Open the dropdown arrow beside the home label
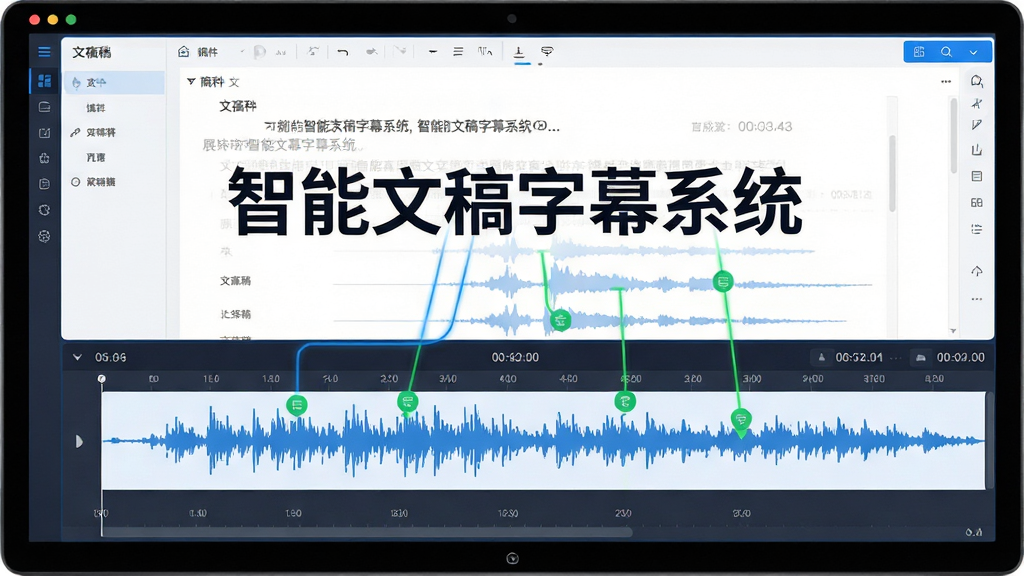The image size is (1024, 576). [x=242, y=52]
